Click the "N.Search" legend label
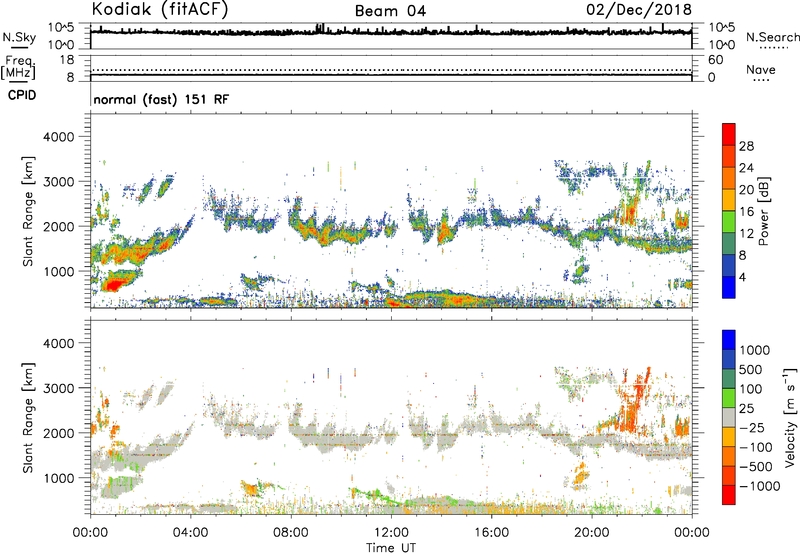The width and height of the screenshot is (800, 554). [772, 37]
